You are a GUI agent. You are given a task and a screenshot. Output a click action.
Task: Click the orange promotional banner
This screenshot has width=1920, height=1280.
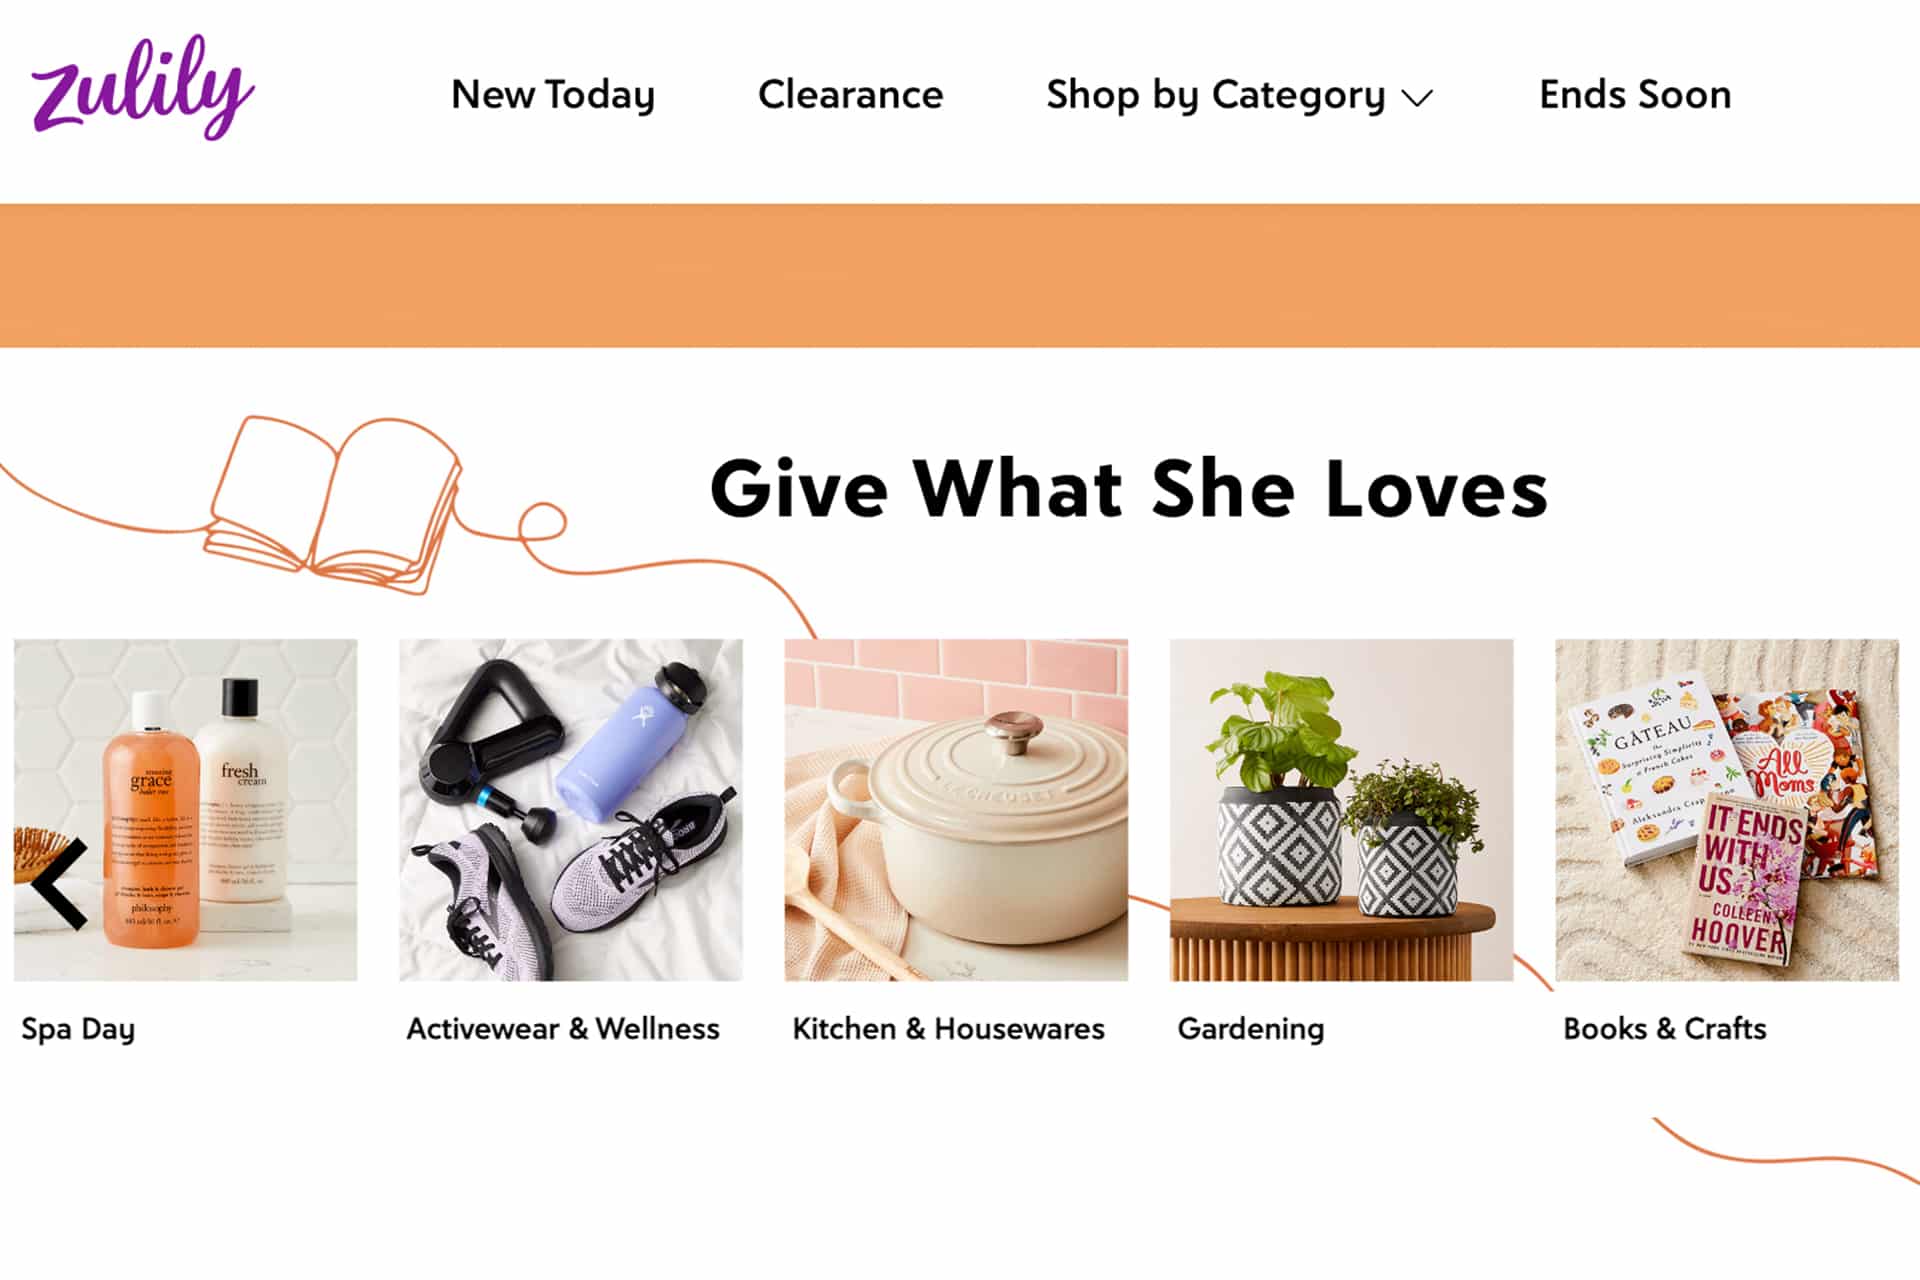tap(960, 276)
